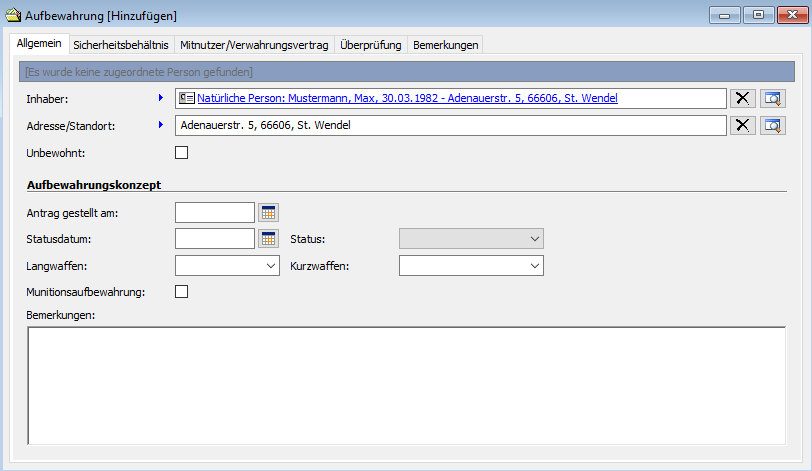Image resolution: width=812 pixels, height=471 pixels.
Task: Open calendar picker for Statusdatum
Action: coord(268,239)
